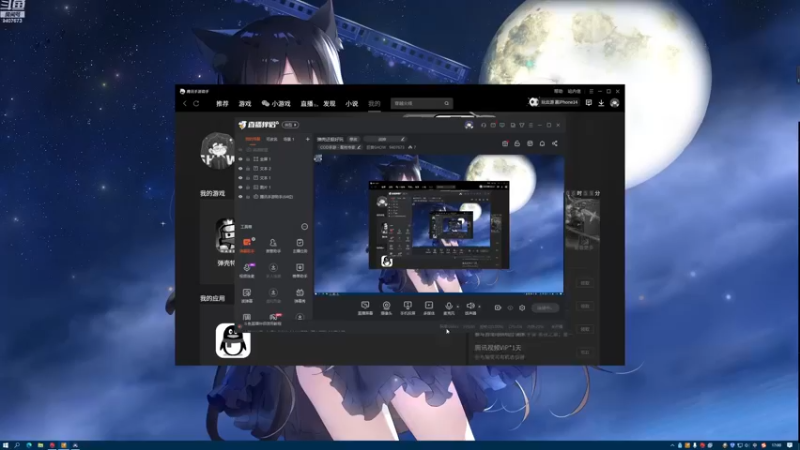Open the 推荐 tab
This screenshot has height=450, width=800.
(x=222, y=104)
